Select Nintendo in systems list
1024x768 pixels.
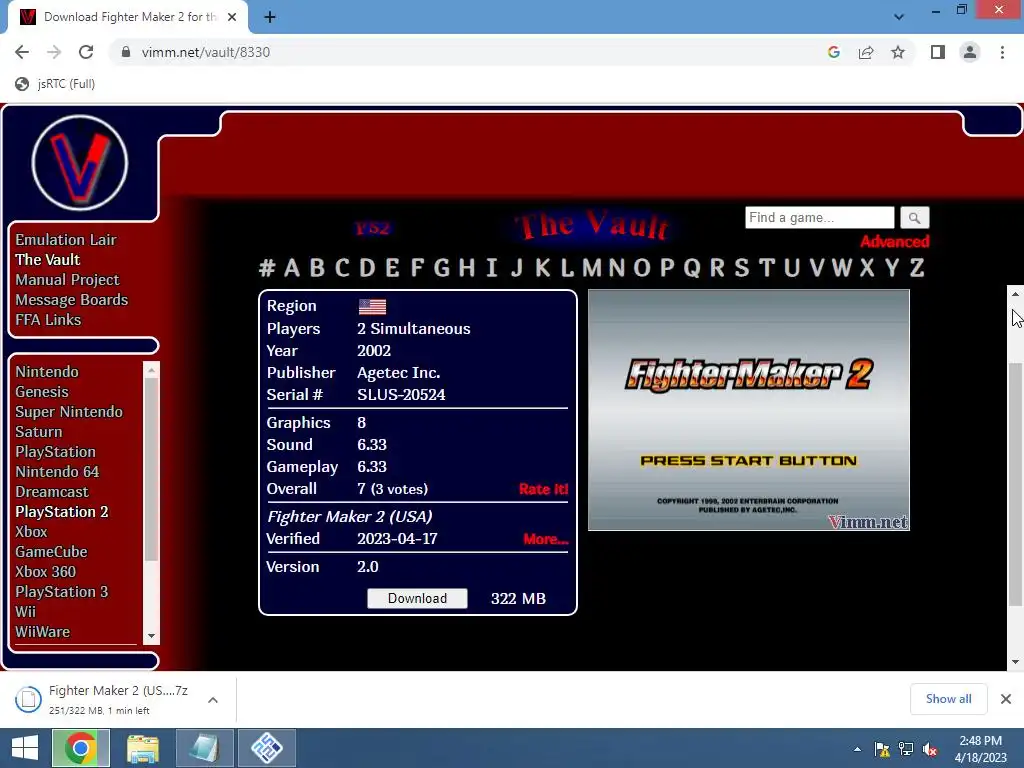coord(47,372)
